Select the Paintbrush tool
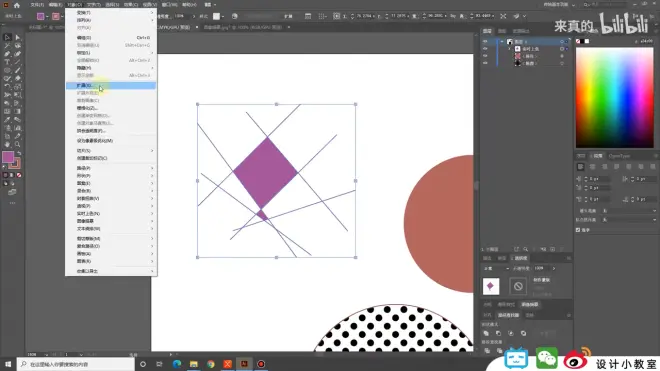Image resolution: width=660 pixels, height=371 pixels. (x=17, y=70)
